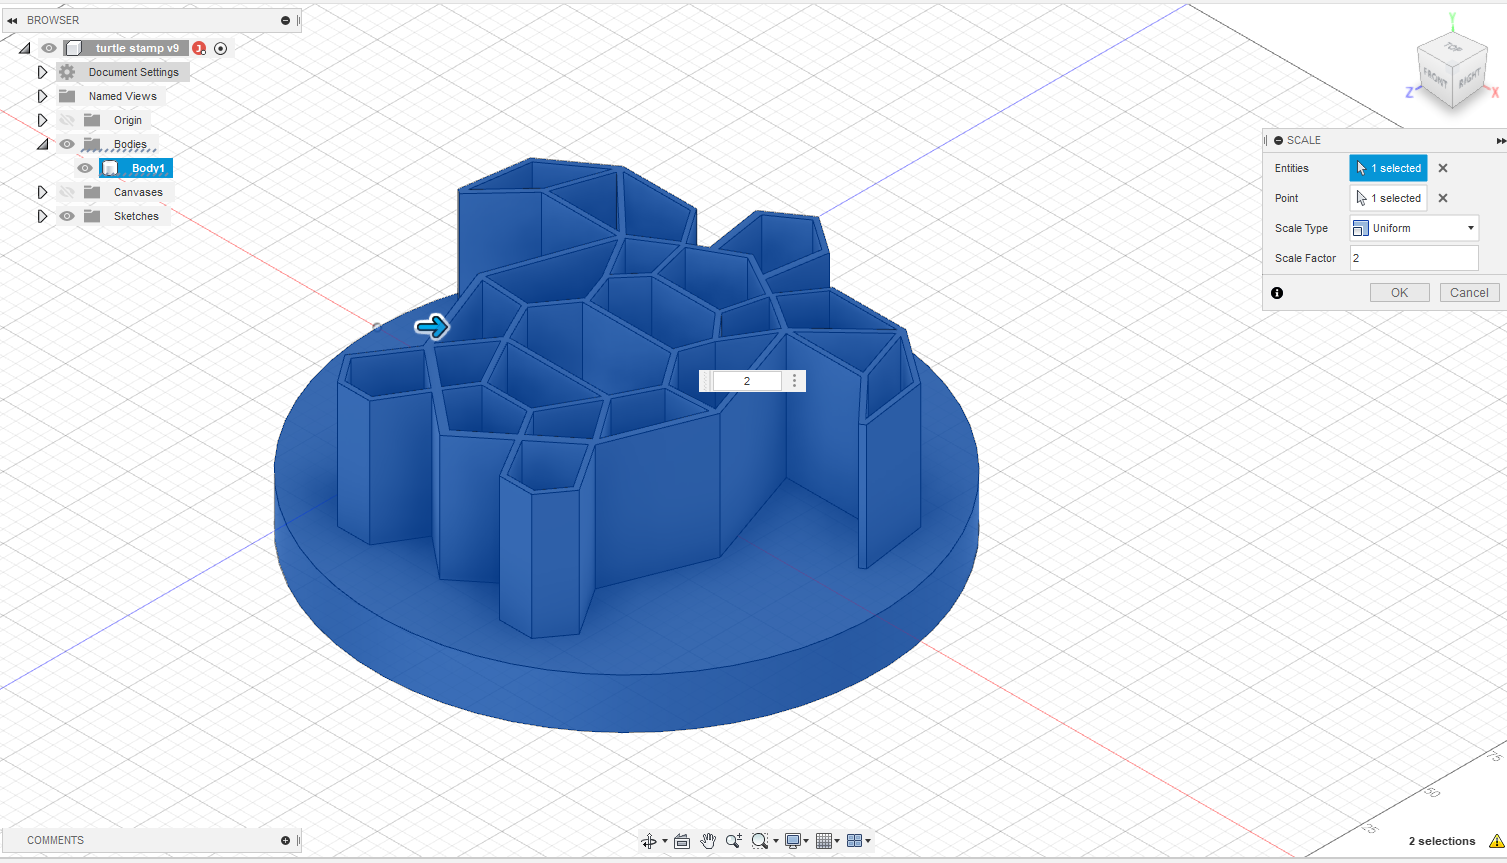Select the Zoom plus-minus tool
1507x863 pixels.
pyautogui.click(x=733, y=841)
